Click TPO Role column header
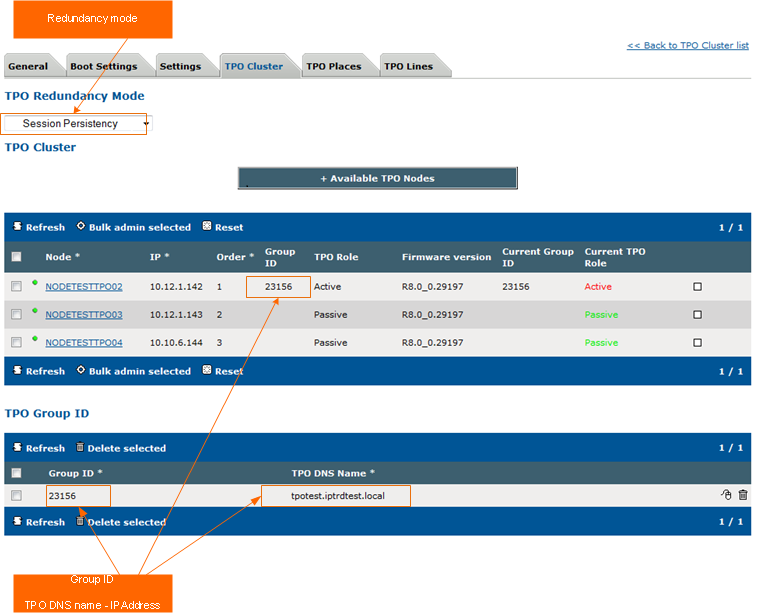Viewport: 757px width, 613px height. (x=336, y=257)
